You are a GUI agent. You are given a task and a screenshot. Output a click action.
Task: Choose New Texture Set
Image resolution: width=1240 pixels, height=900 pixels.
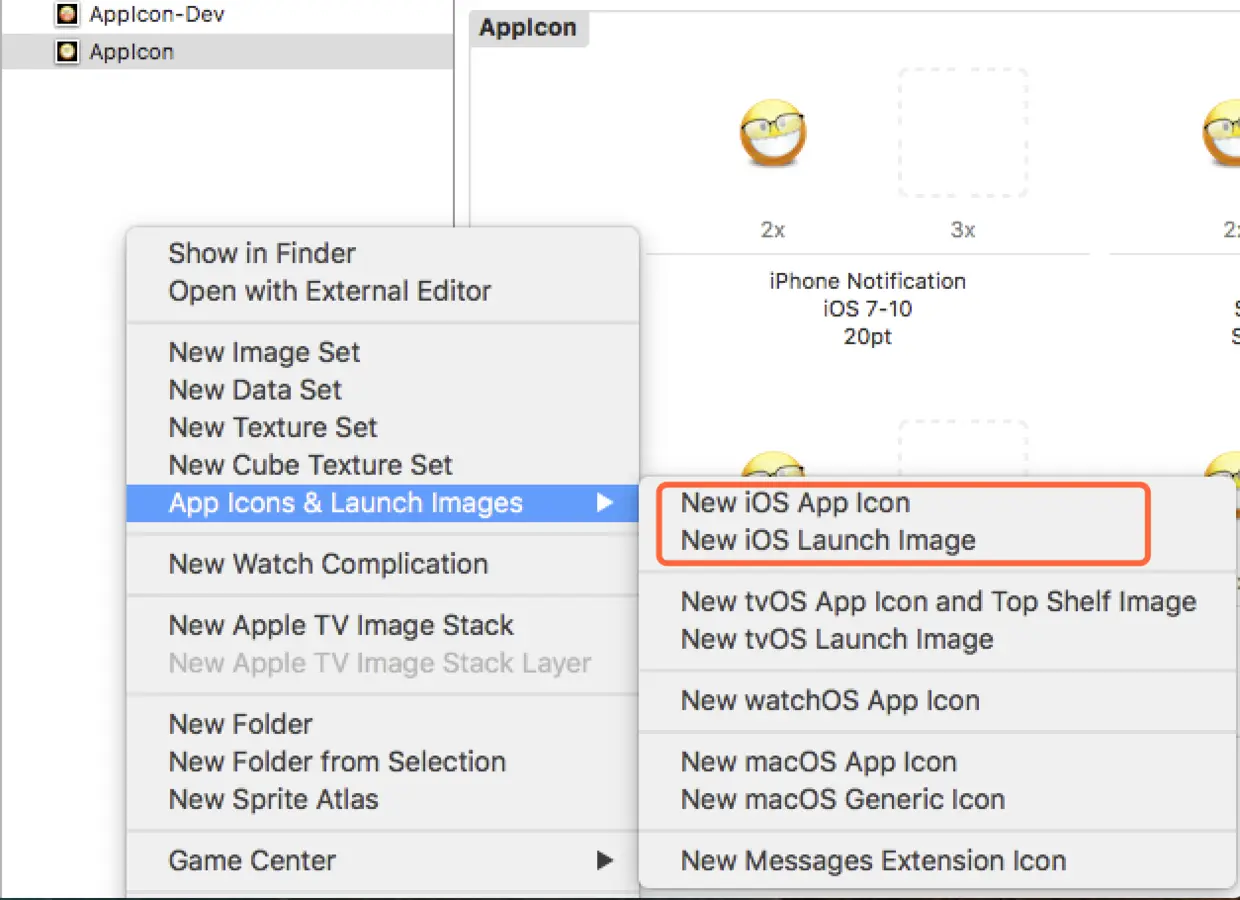pos(273,428)
